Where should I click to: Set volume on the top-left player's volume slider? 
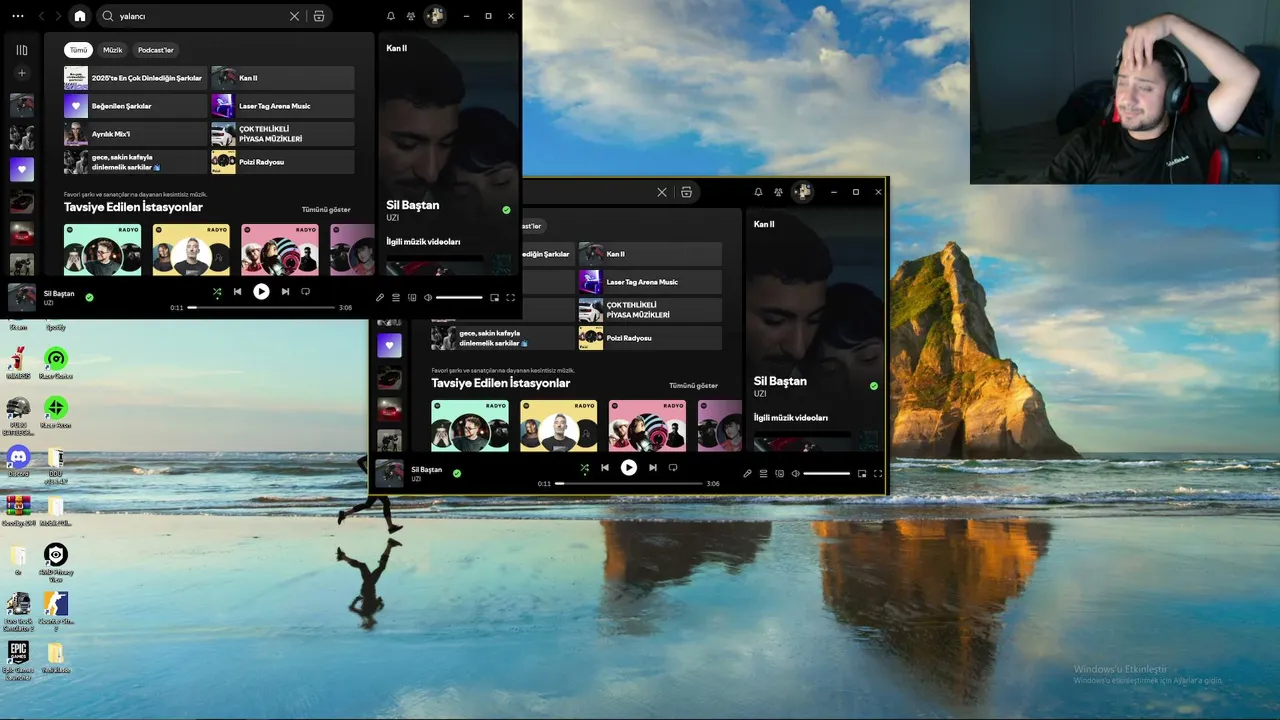[x=459, y=297]
